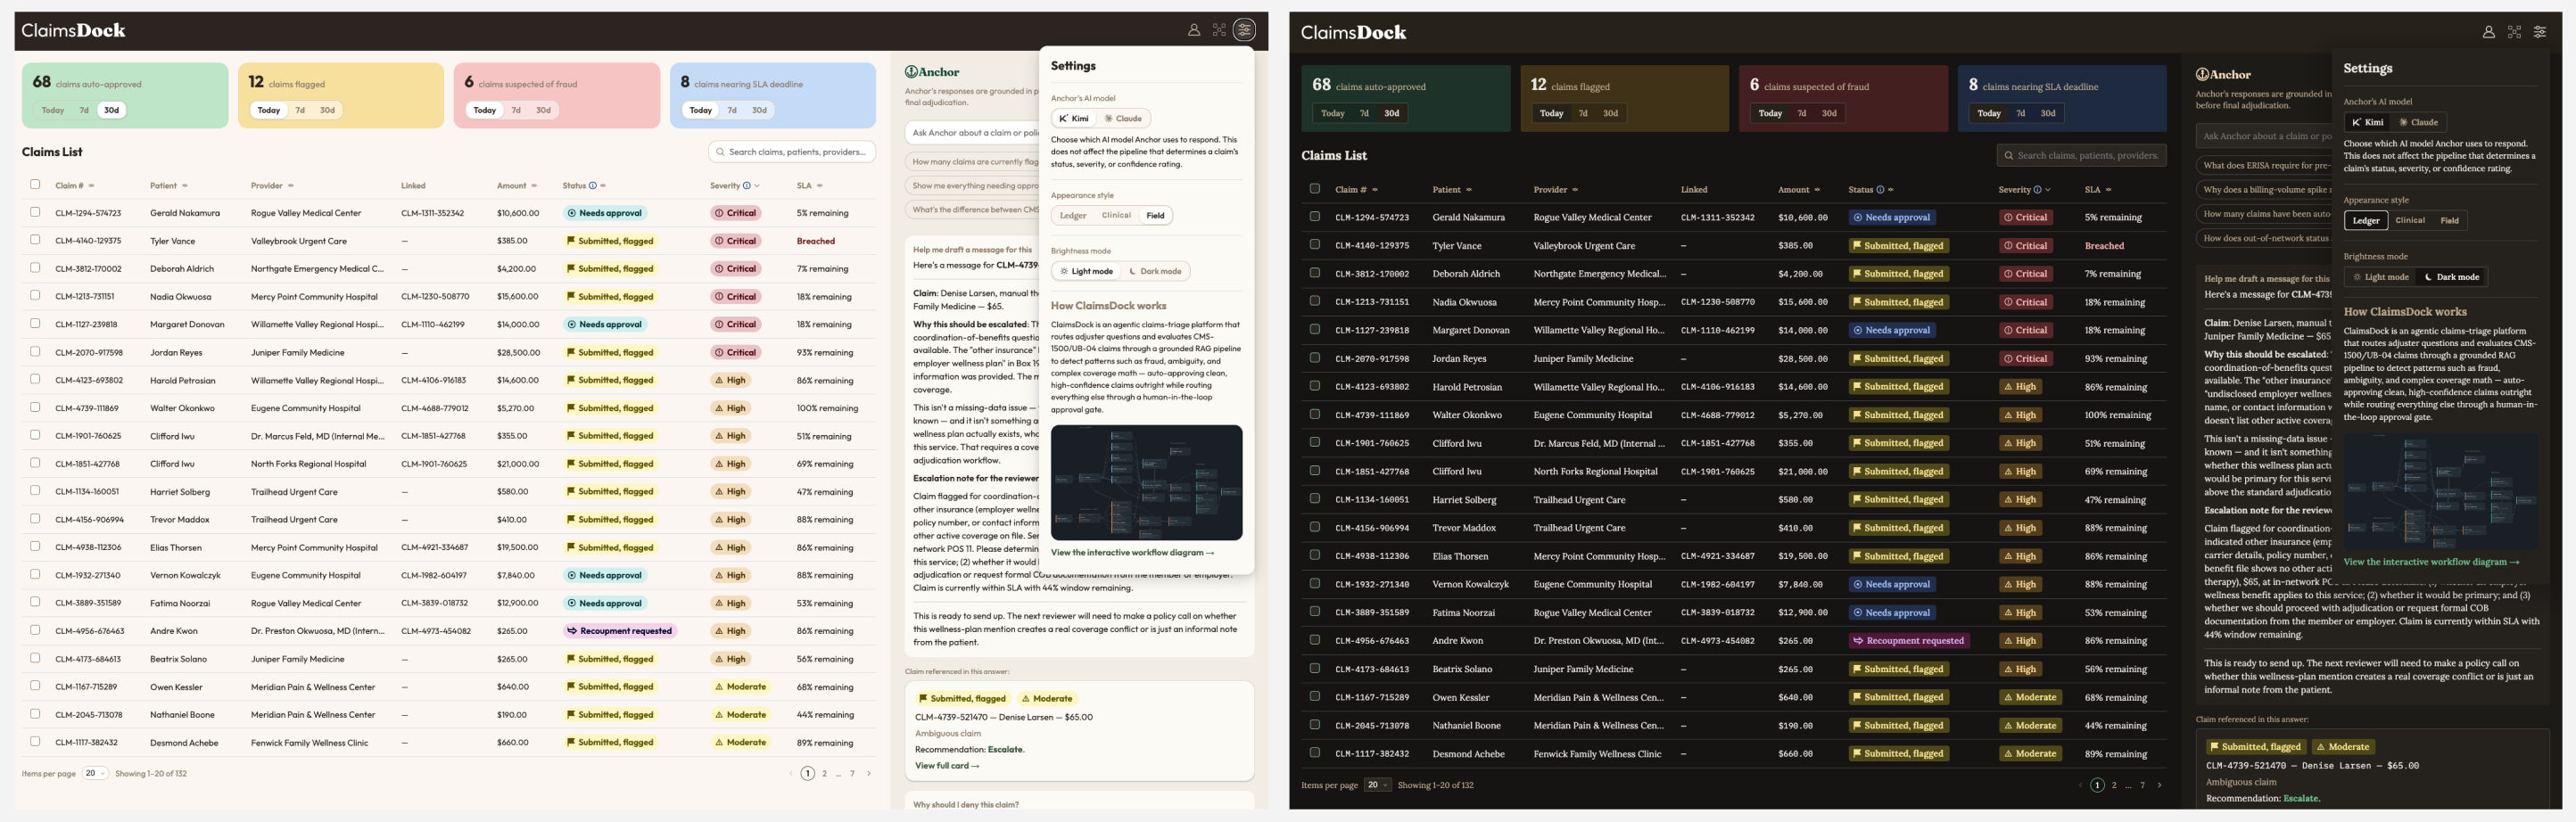This screenshot has height=822, width=2576.
Task: Choose Ledger appearance style in light window
Action: 1073,215
